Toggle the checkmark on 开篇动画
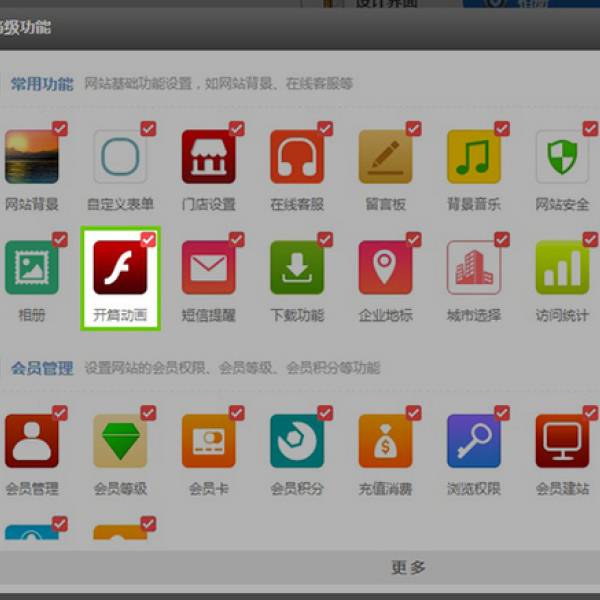This screenshot has width=600, height=600. [x=148, y=240]
